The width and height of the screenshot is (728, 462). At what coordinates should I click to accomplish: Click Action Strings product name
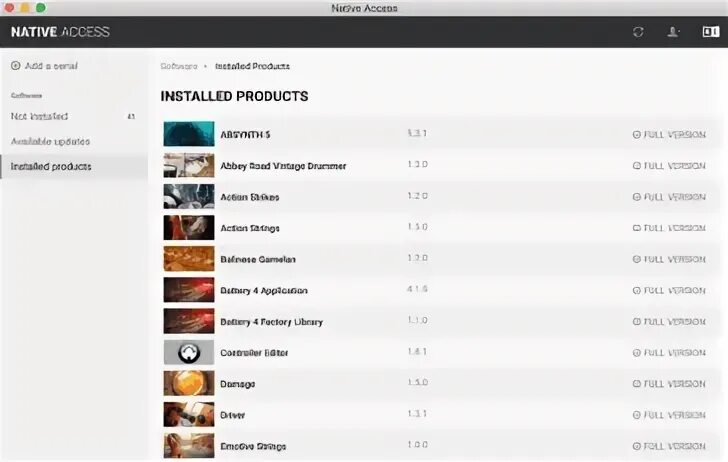tap(250, 228)
